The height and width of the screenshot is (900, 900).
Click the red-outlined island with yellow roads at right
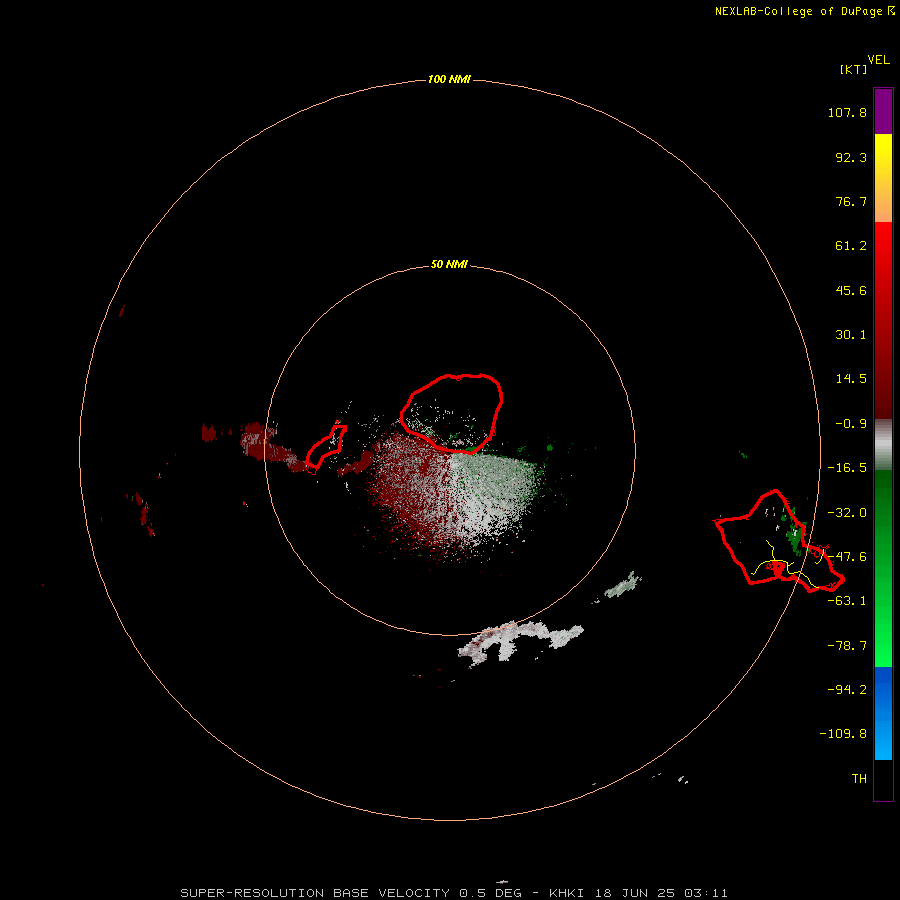[777, 541]
